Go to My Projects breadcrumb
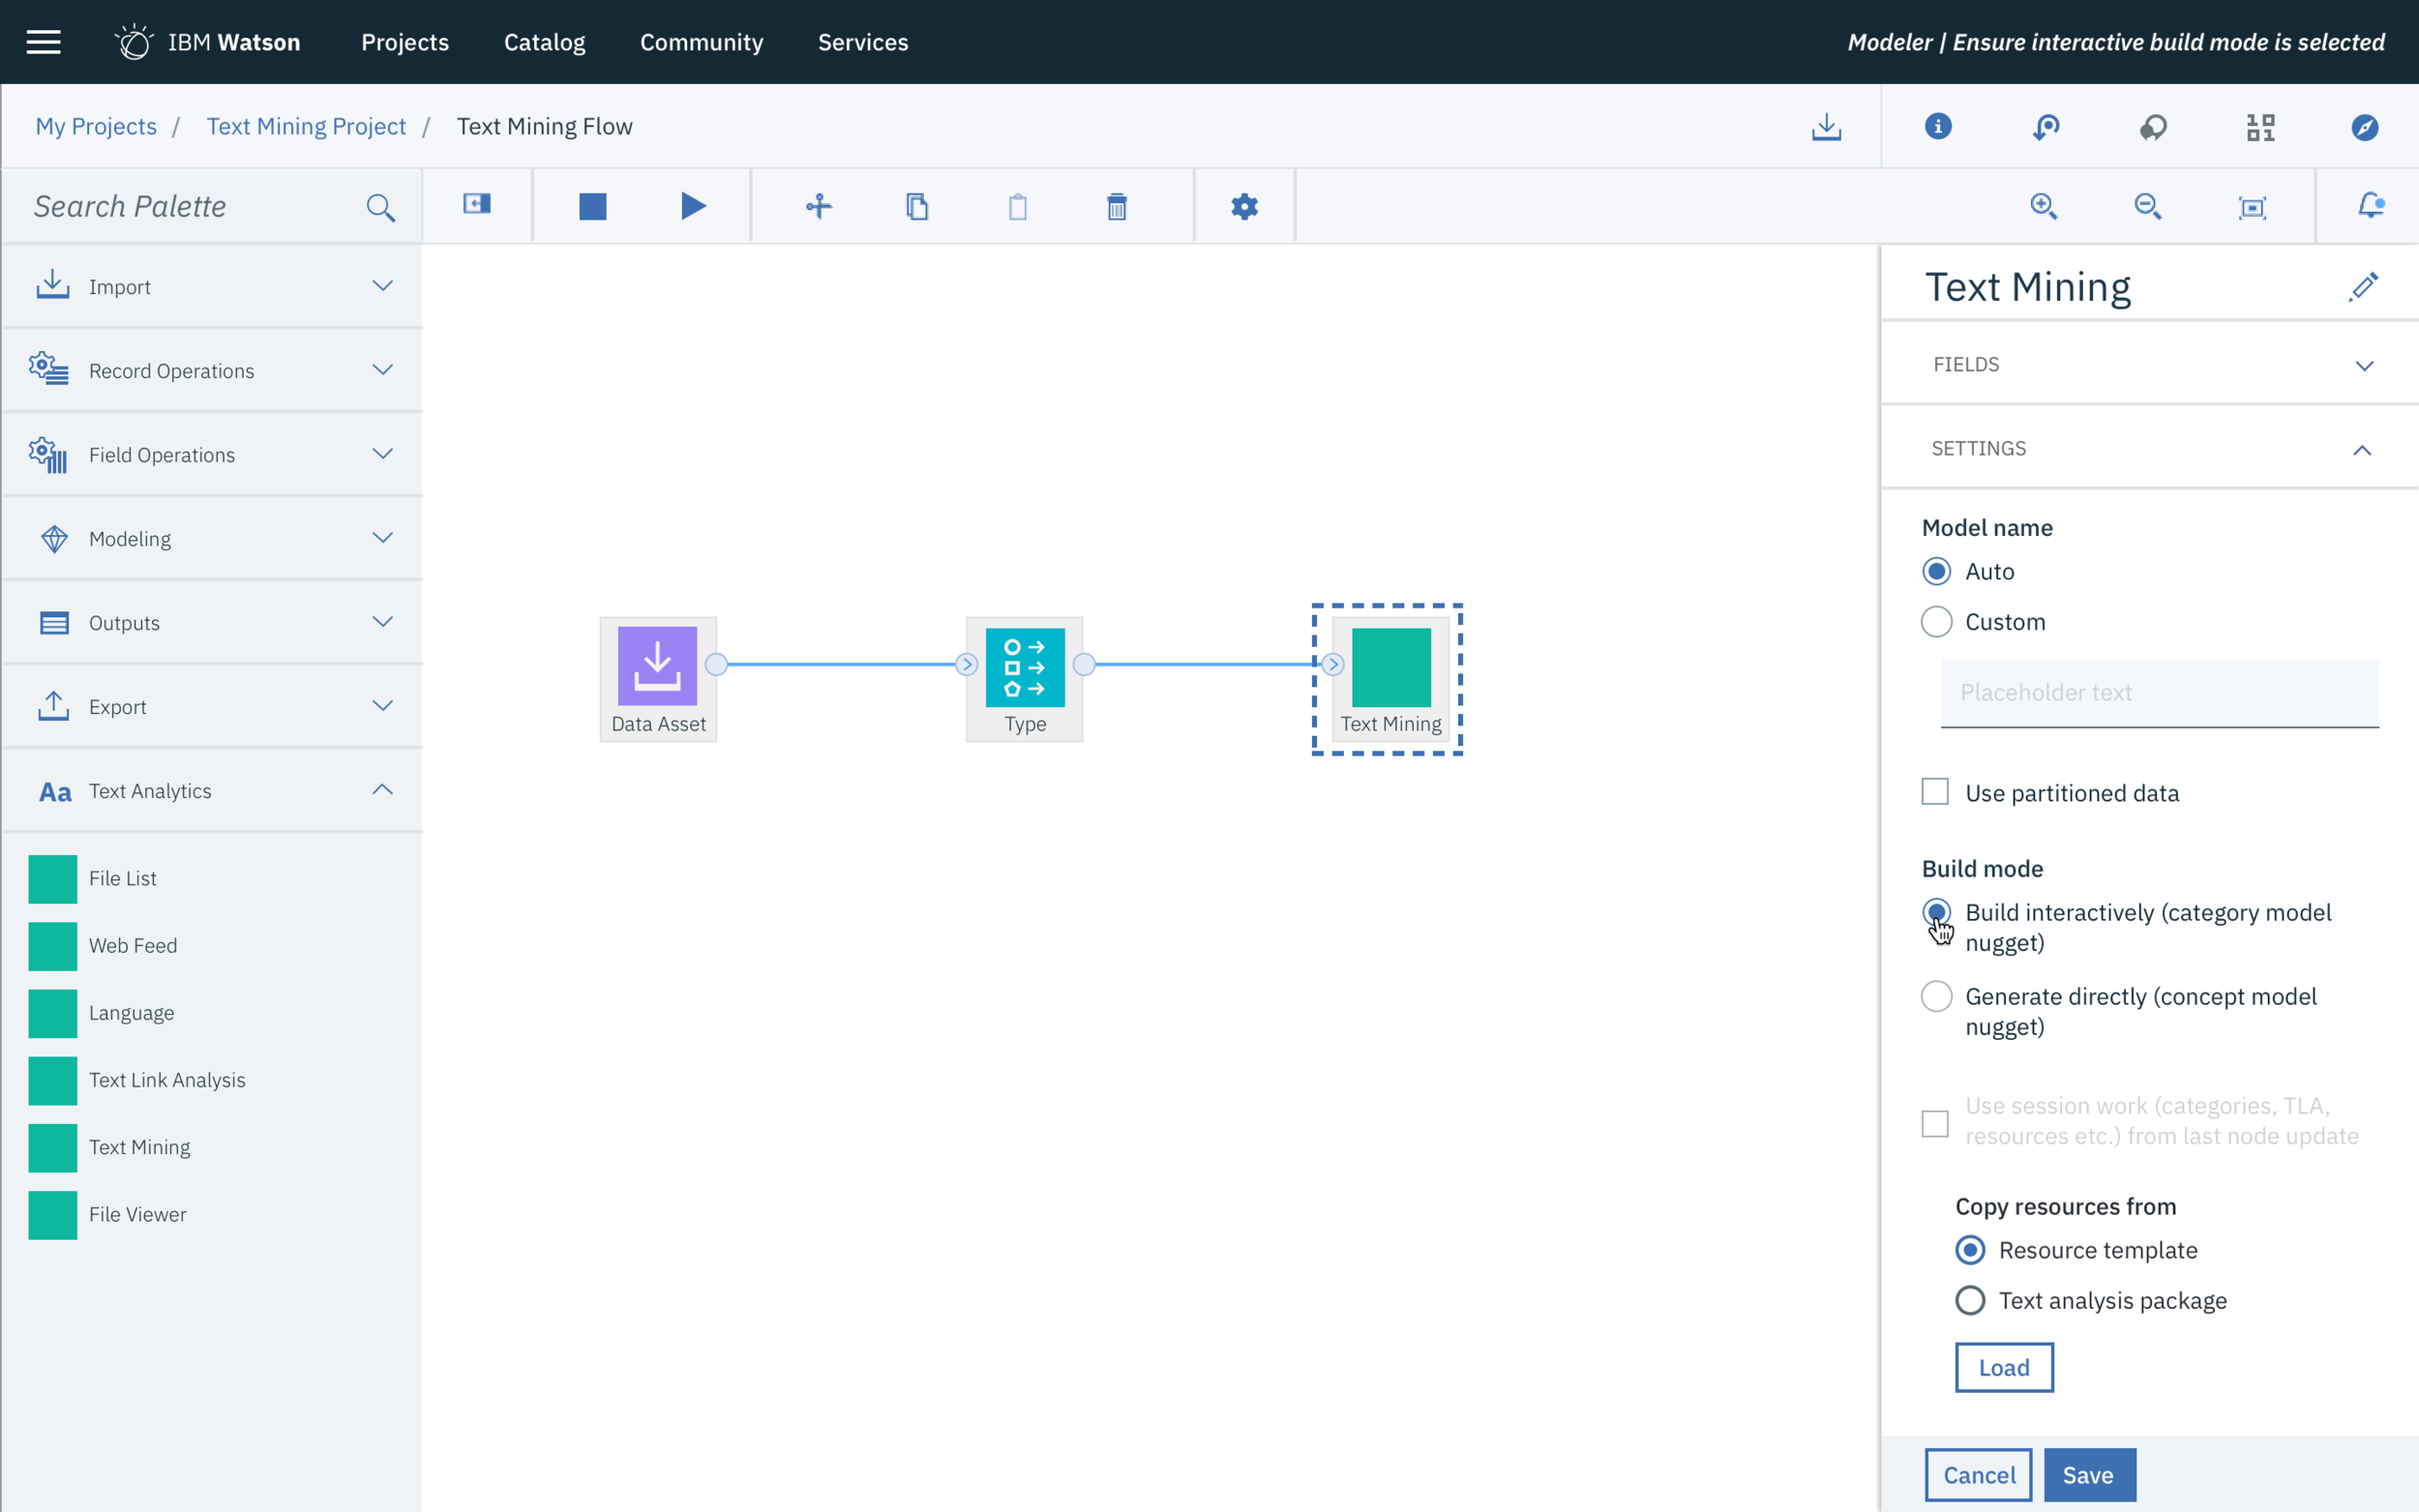The width and height of the screenshot is (2419, 1512). coord(96,126)
